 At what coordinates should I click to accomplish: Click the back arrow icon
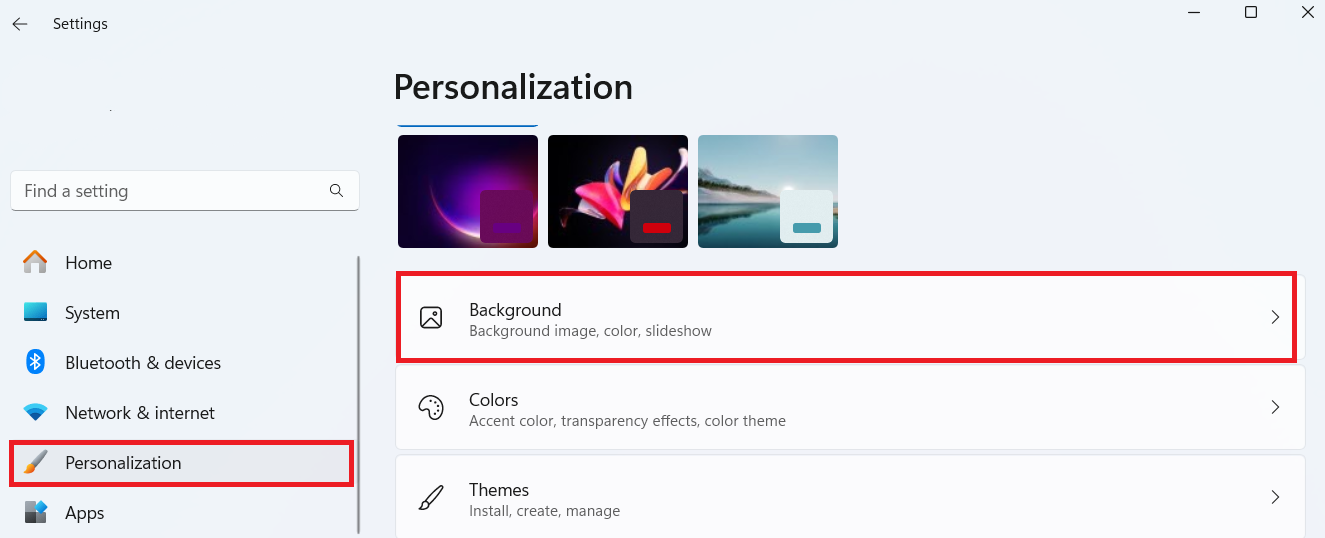tap(20, 24)
